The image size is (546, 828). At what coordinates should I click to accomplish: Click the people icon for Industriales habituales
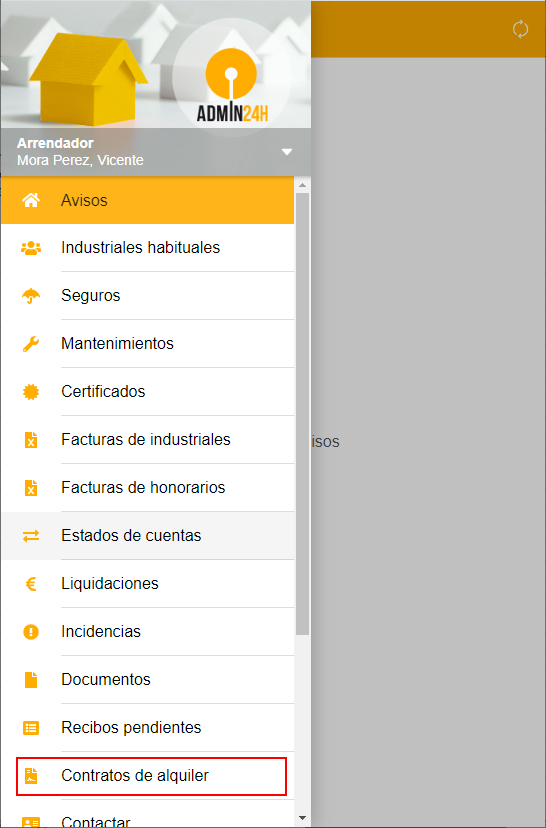click(x=31, y=248)
